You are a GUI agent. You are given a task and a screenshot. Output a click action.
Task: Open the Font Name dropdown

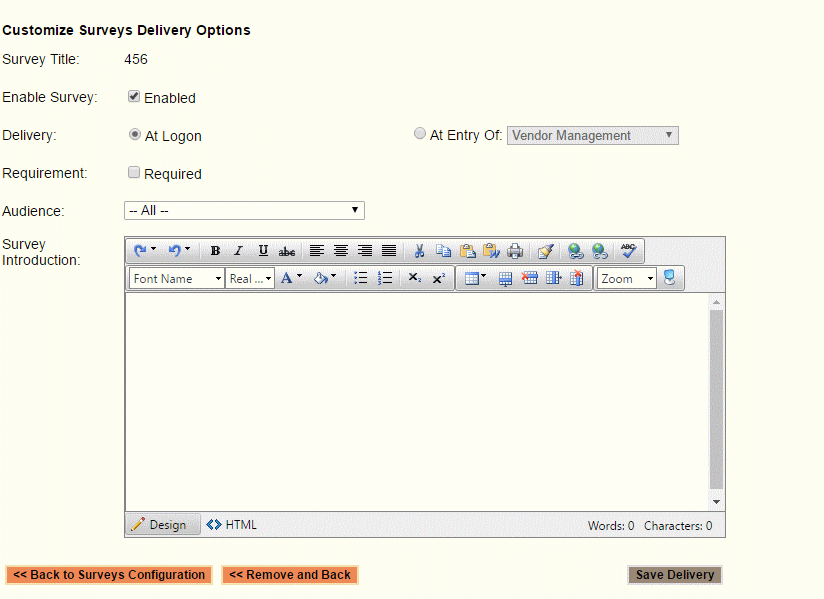(x=177, y=279)
